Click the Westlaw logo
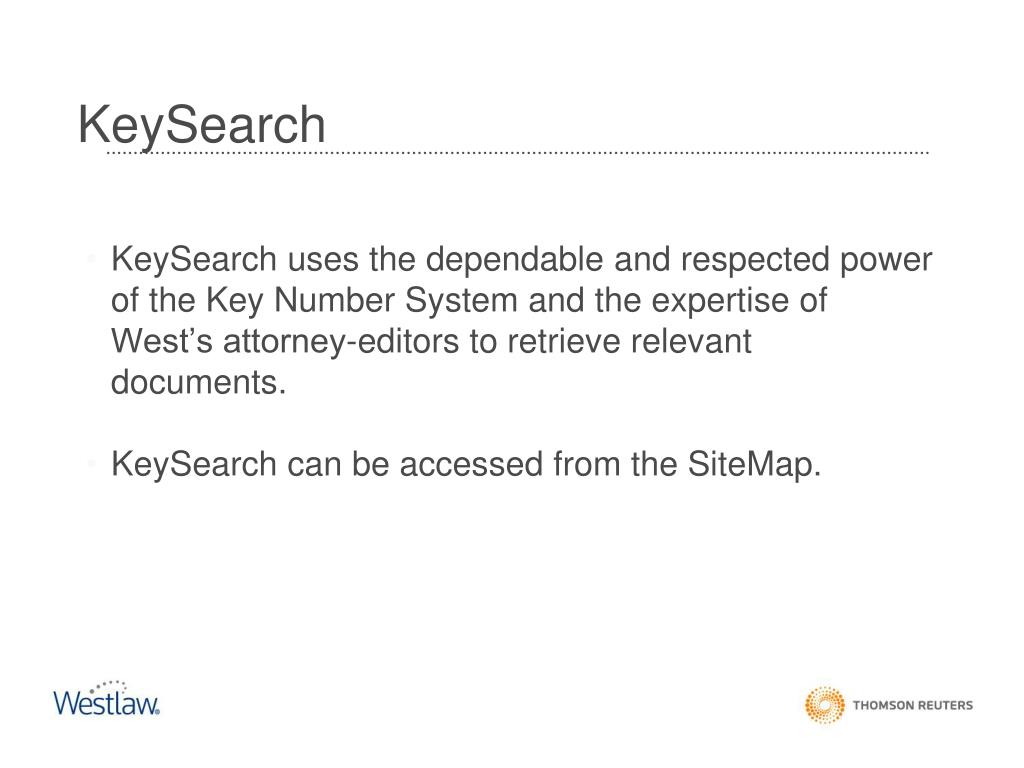The image size is (1024, 768). (x=106, y=699)
